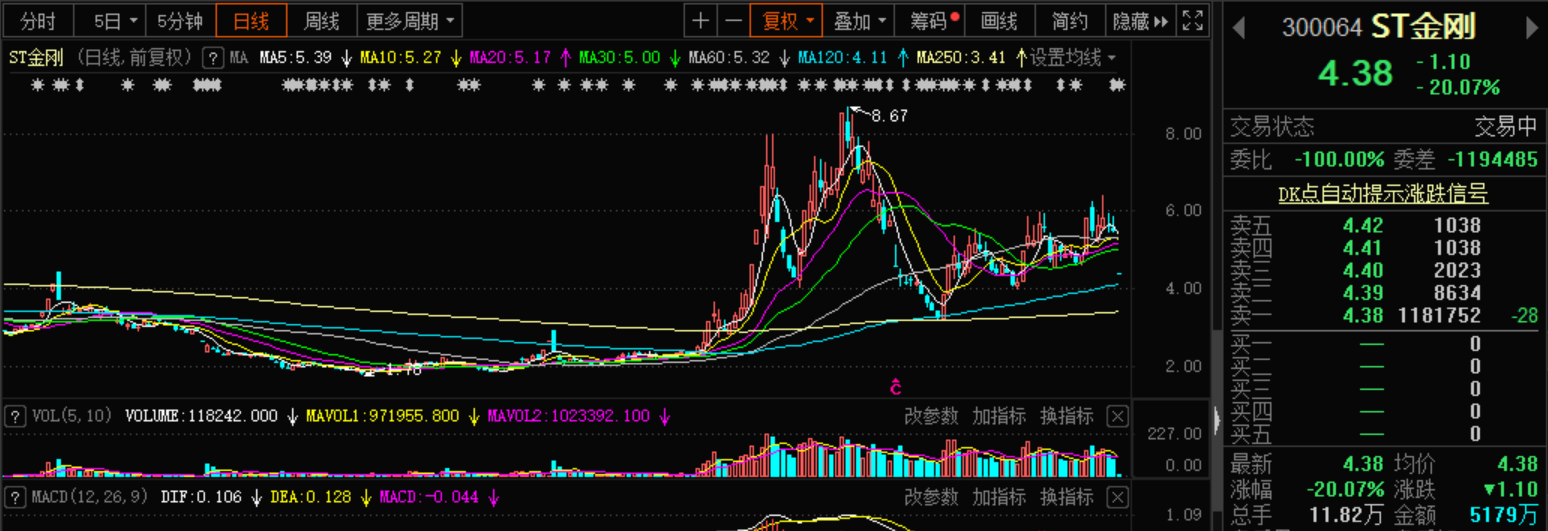This screenshot has height=531, width=1548.
Task: Click 加指标 in the MACD panel
Action: pyautogui.click(x=999, y=497)
